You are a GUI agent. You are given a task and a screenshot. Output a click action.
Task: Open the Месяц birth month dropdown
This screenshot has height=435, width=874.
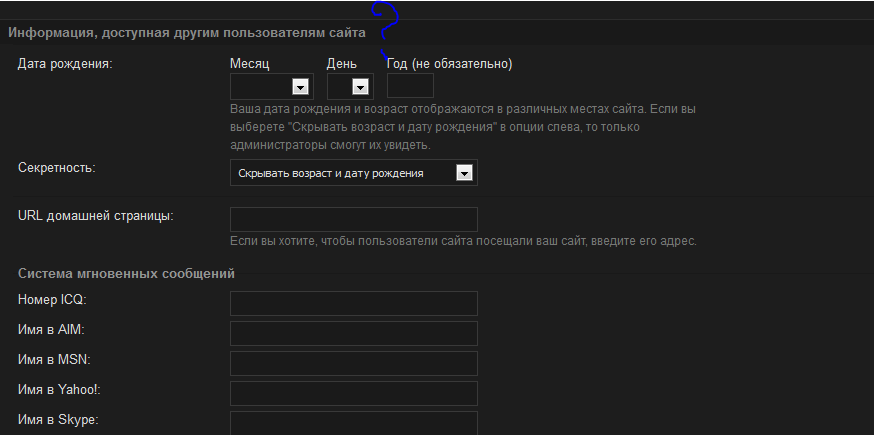271,86
